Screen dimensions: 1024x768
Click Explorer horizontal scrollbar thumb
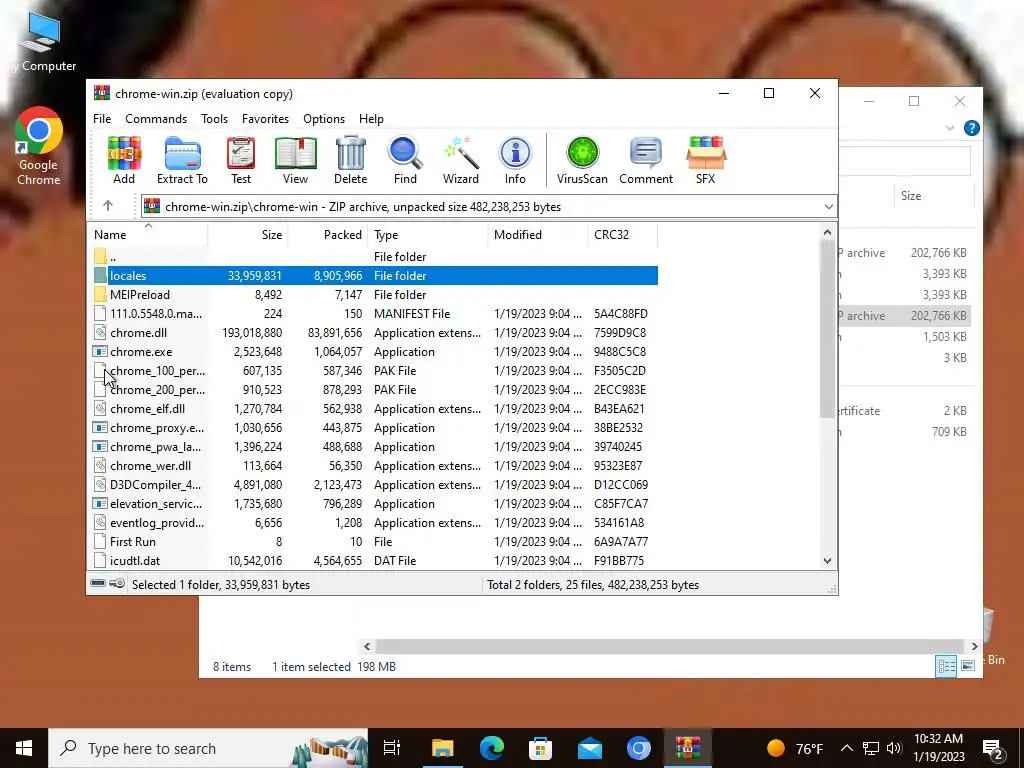(669, 646)
